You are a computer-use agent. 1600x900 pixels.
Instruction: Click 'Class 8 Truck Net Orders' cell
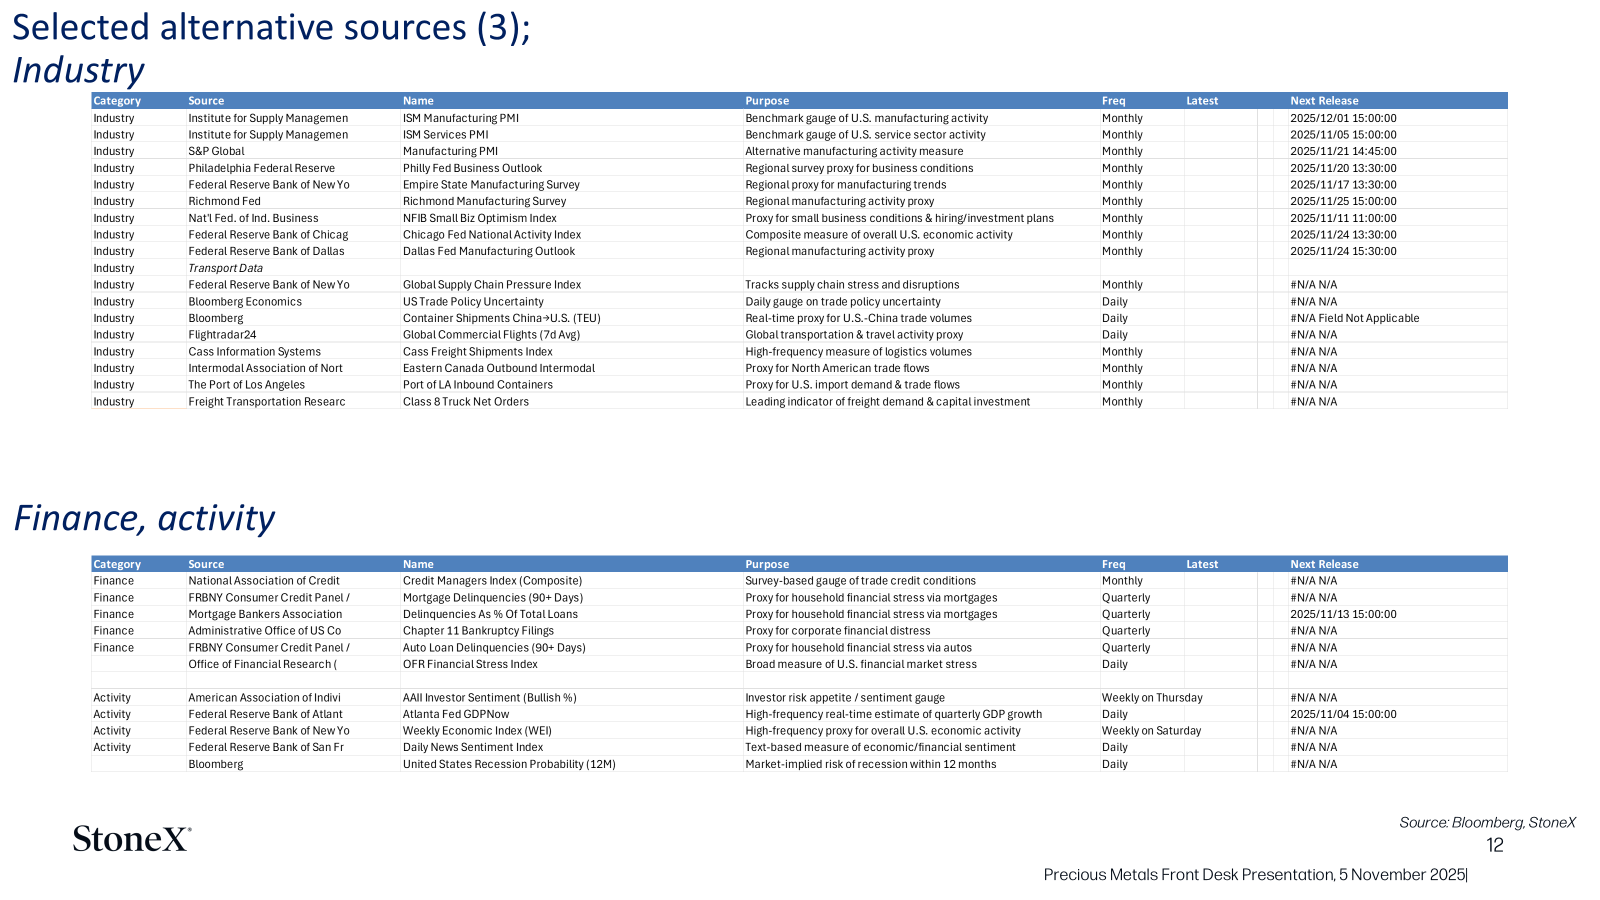click(x=466, y=401)
